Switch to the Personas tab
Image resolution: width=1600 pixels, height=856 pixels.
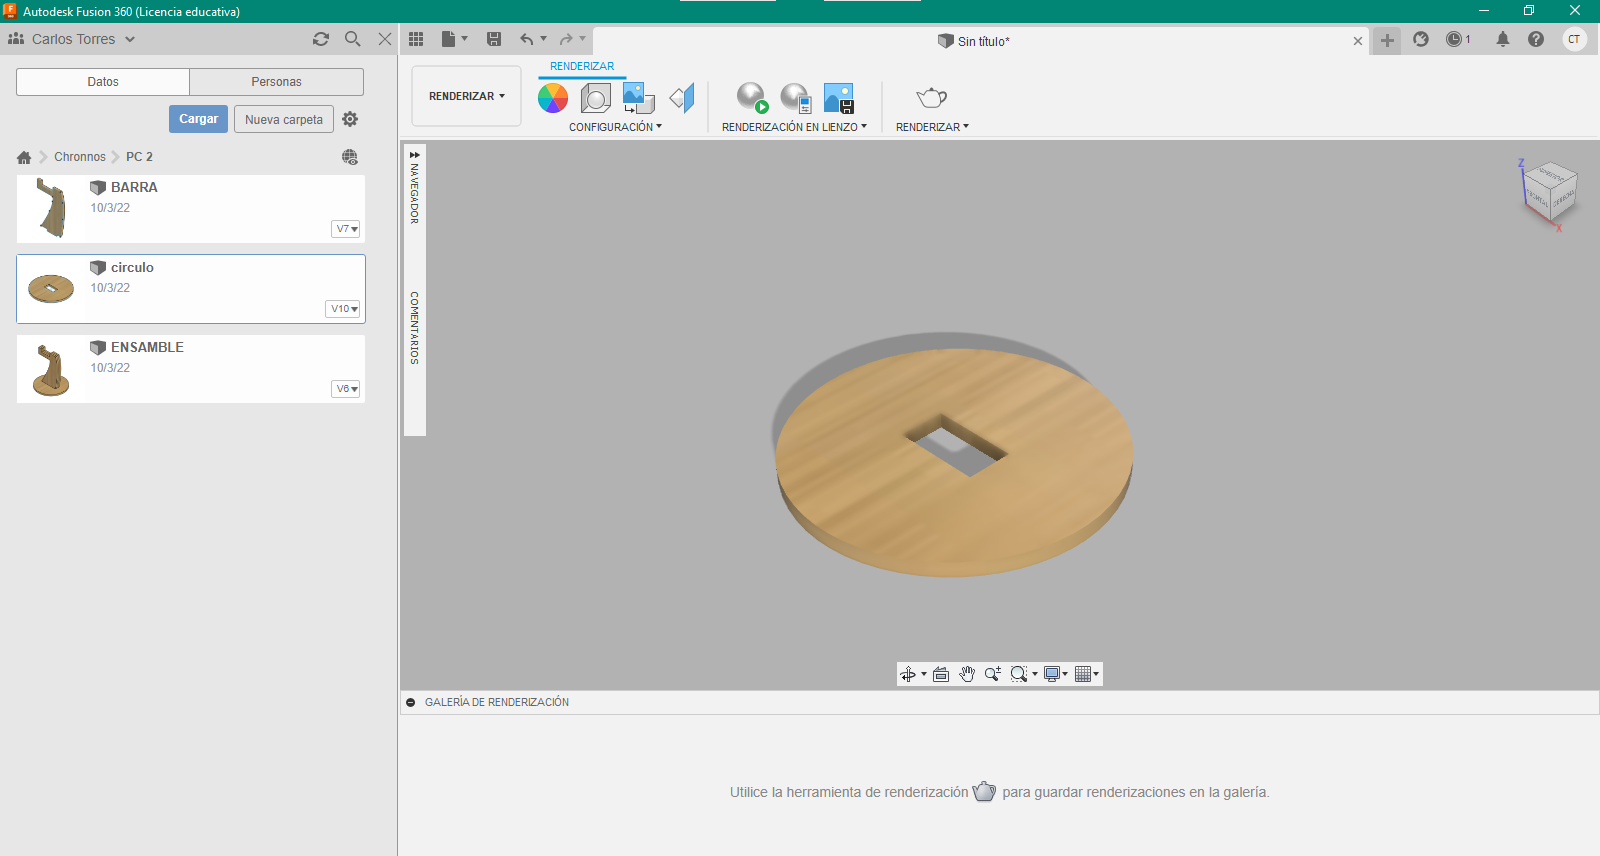[276, 82]
